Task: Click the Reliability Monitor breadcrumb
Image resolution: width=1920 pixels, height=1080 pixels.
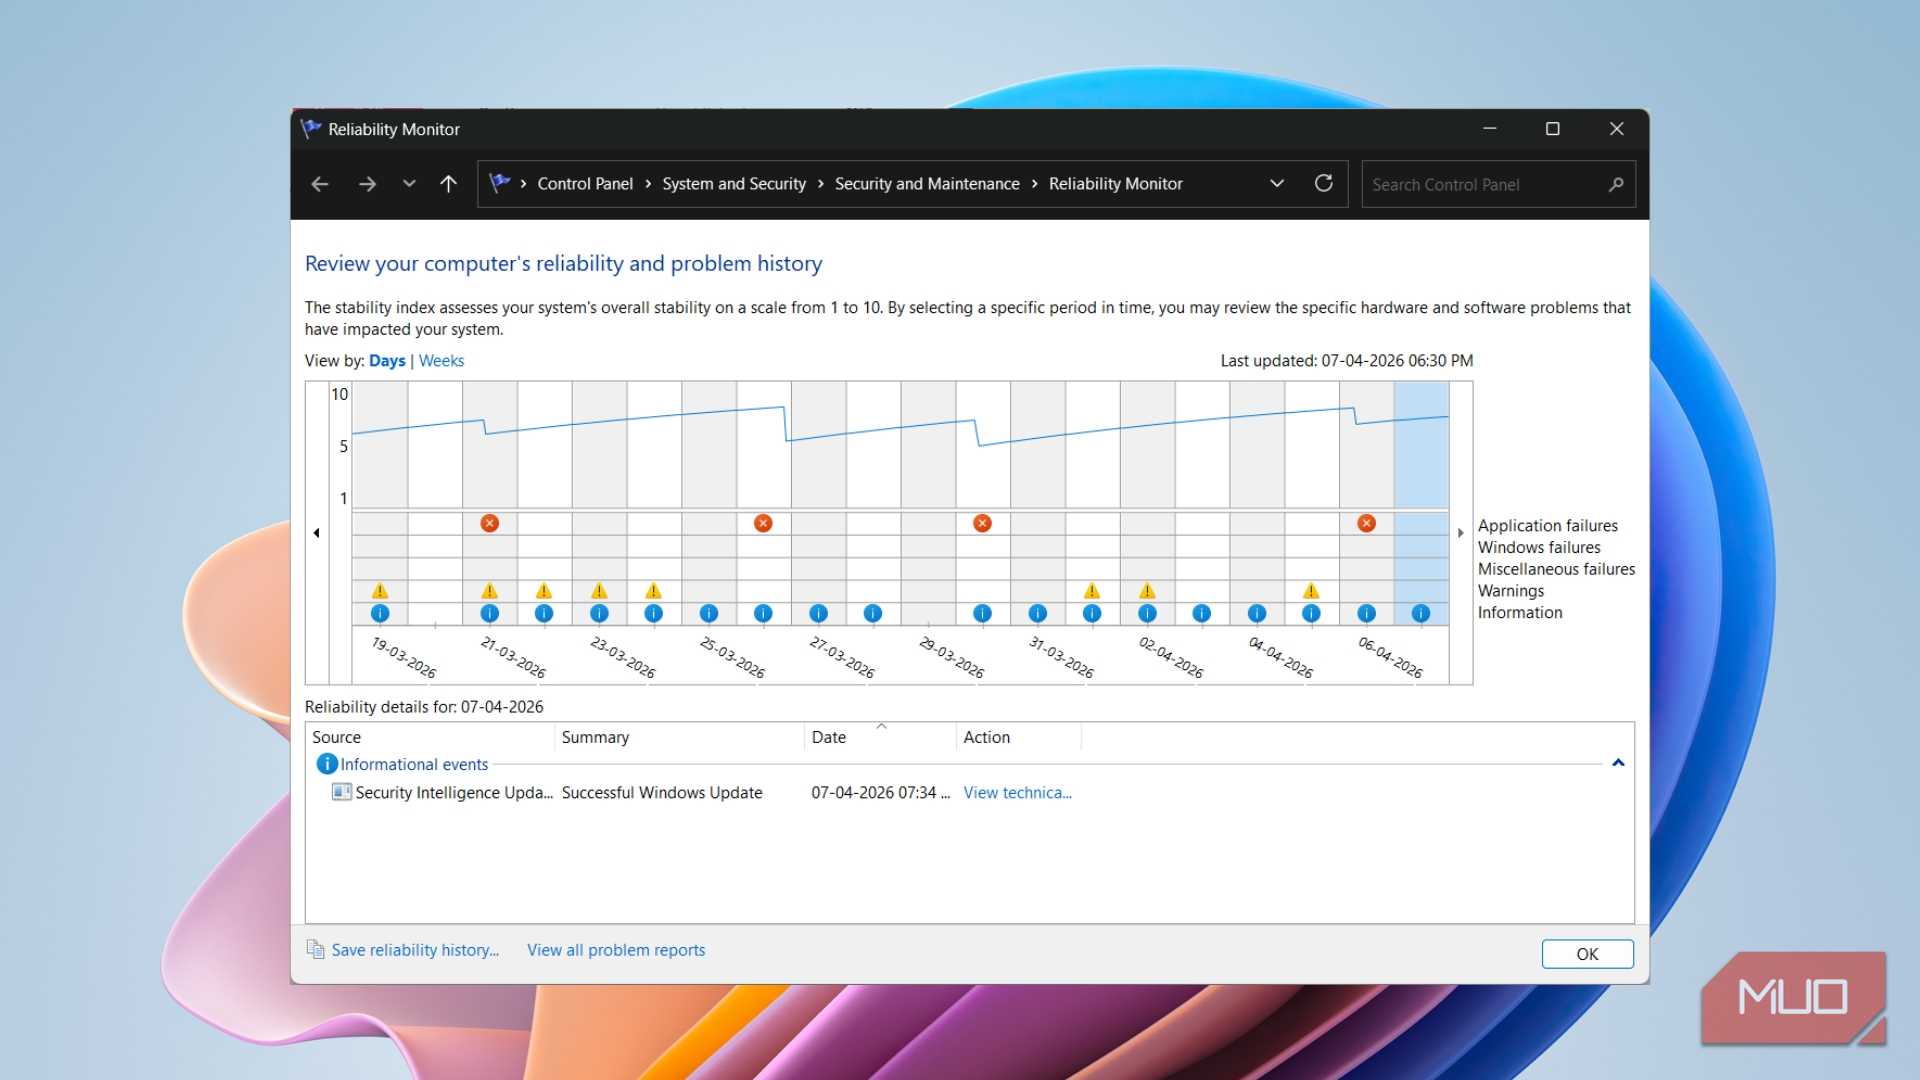Action: point(1115,184)
